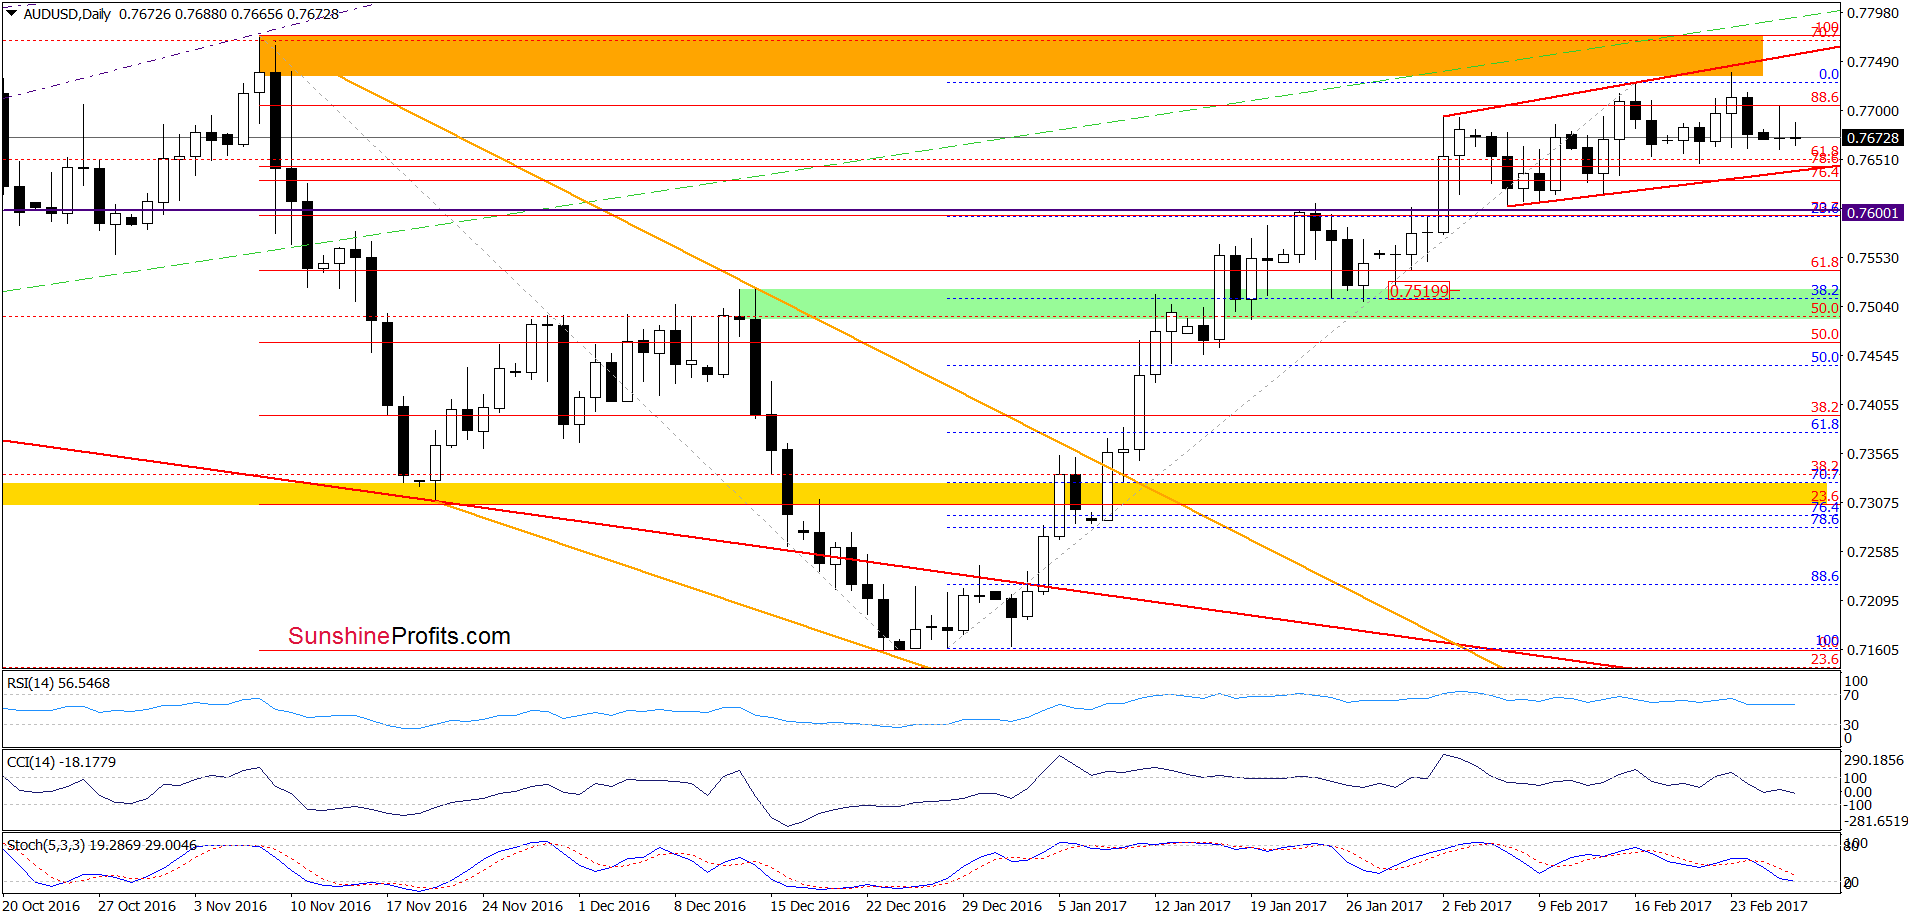This screenshot has width=1908, height=920.
Task: Click the 12 Jan 2017 date label
Action: point(1192,906)
